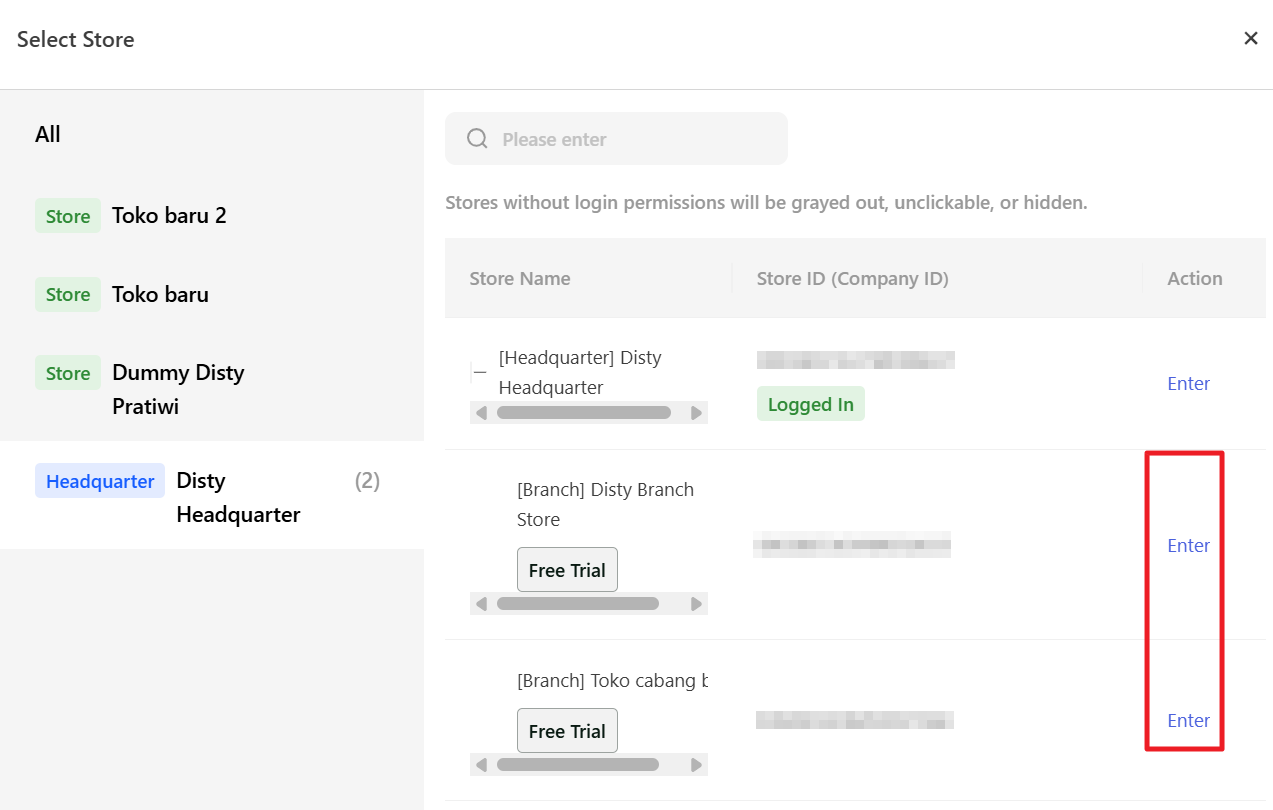1273x810 pixels.
Task: Close the Select Store dialog
Action: (1250, 38)
